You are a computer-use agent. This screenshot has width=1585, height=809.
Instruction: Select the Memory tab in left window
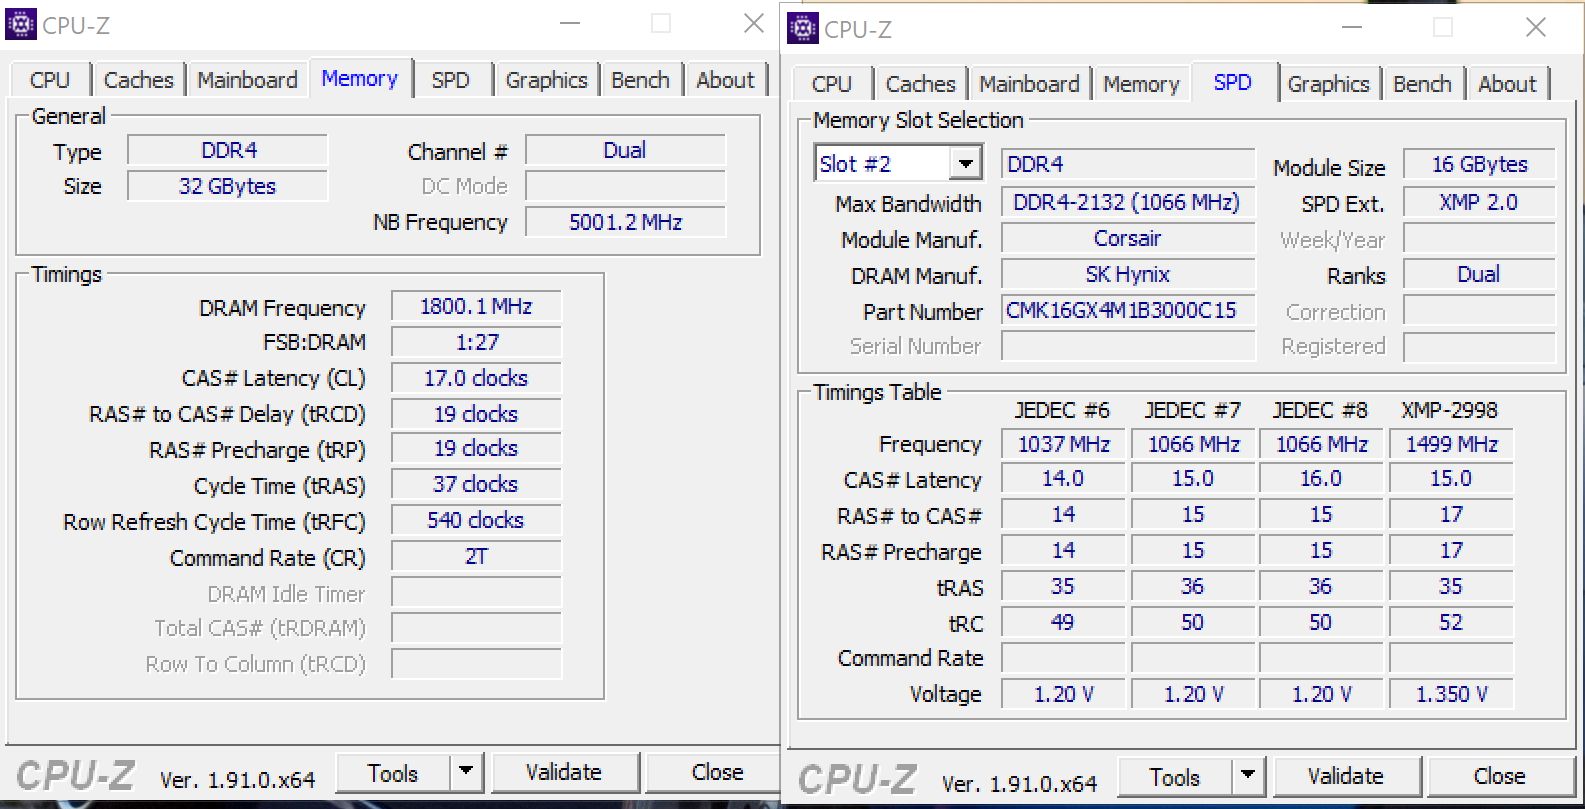[360, 78]
